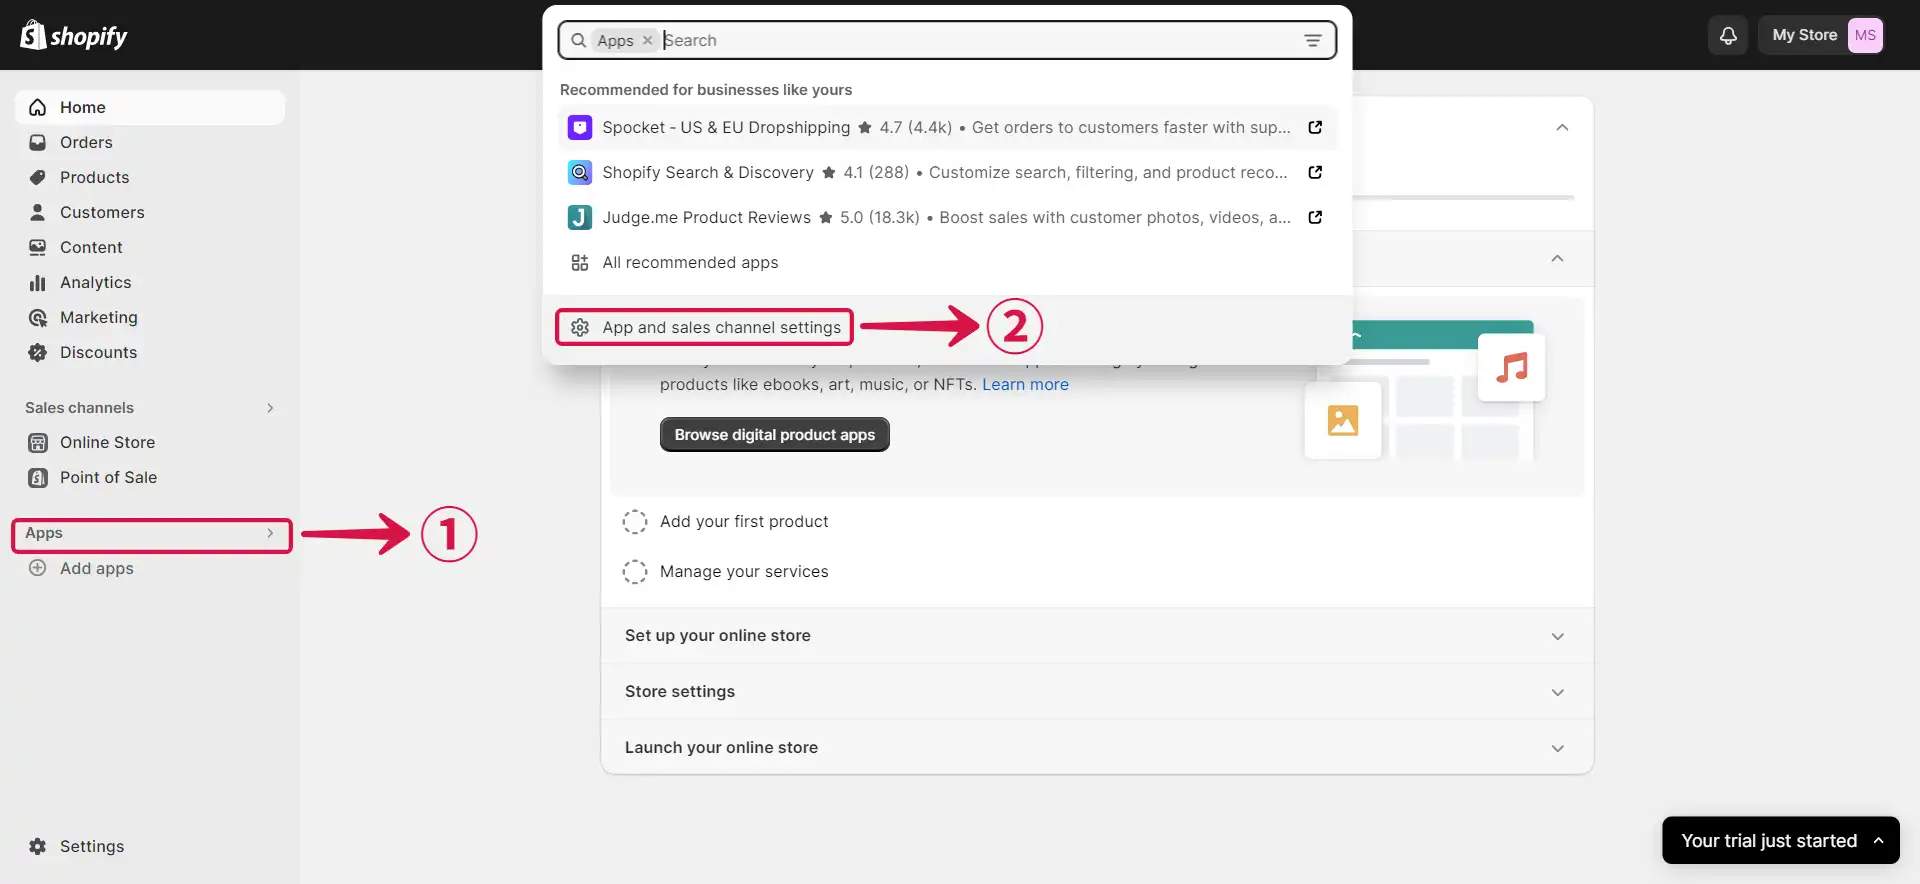Click the app settings gear icon

(x=580, y=328)
